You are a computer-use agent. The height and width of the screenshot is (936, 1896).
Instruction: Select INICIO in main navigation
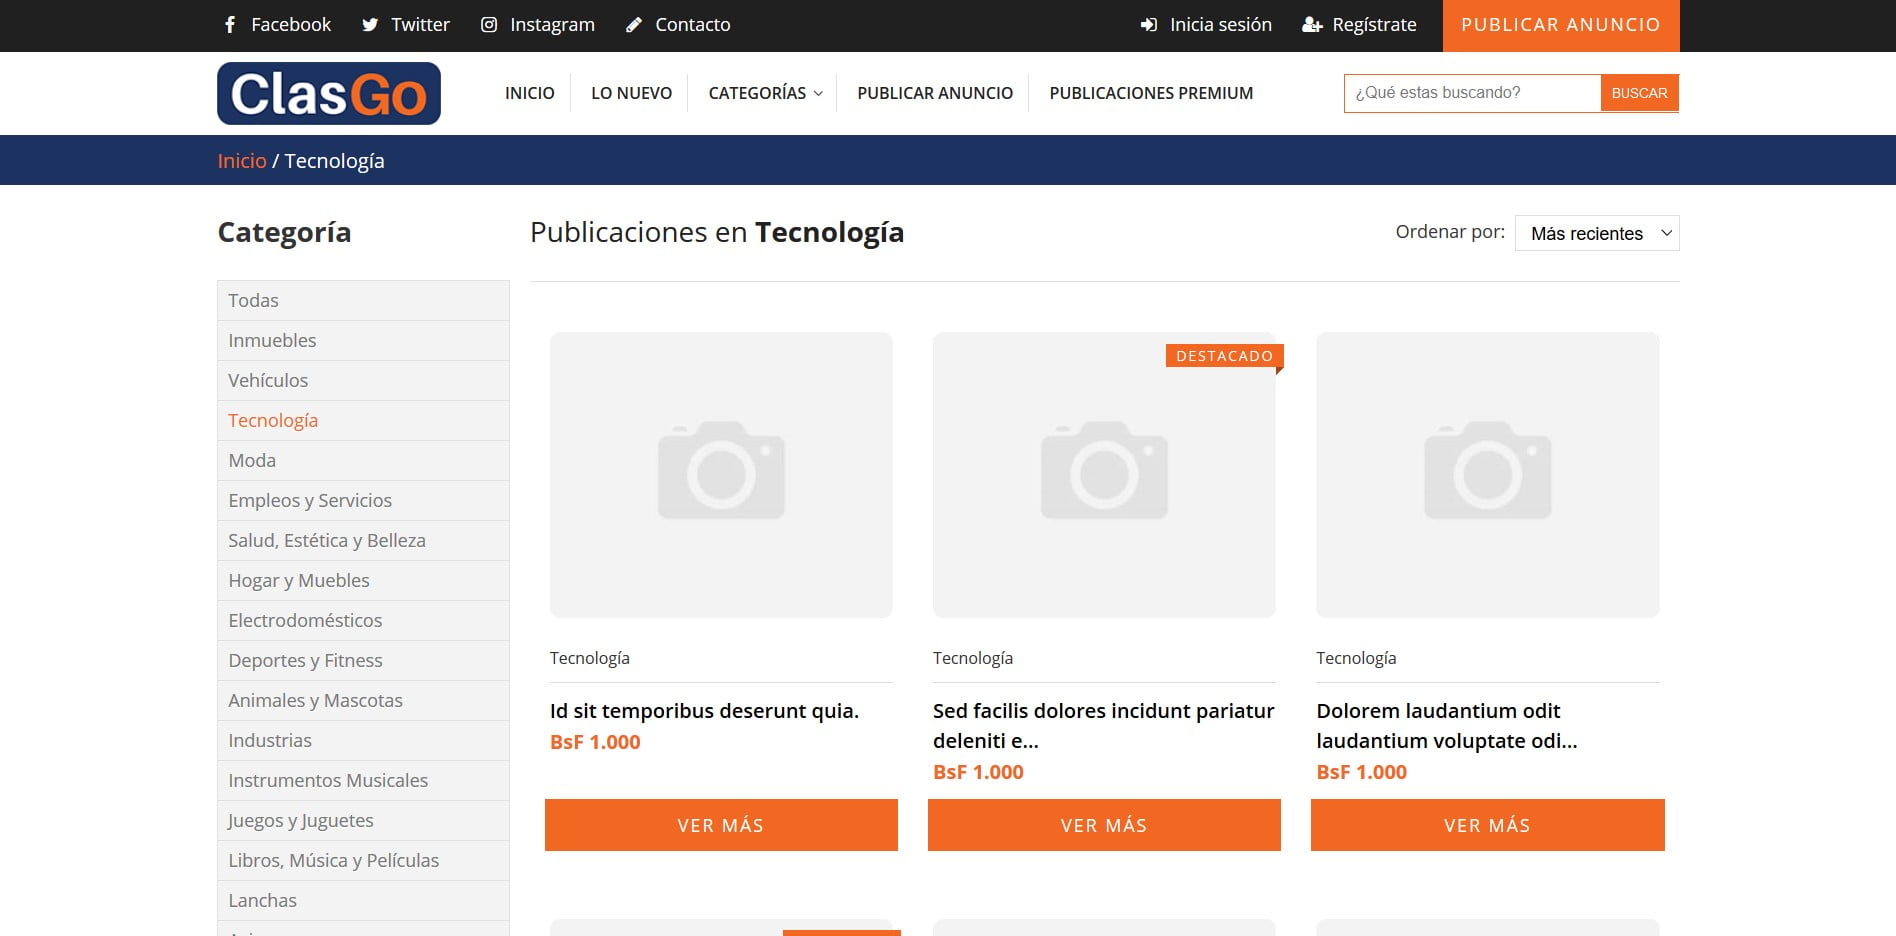tap(530, 93)
